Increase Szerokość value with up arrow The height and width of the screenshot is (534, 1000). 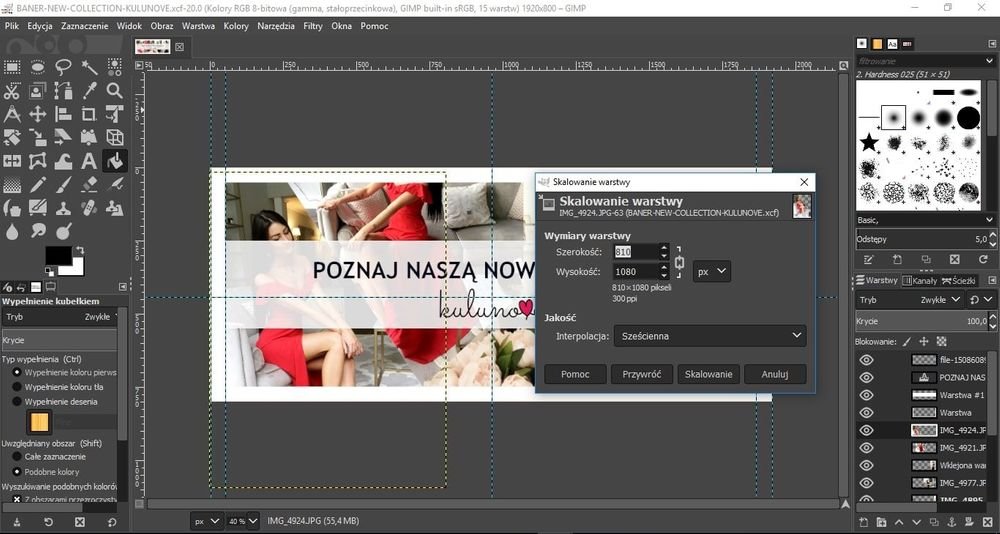[x=664, y=248]
